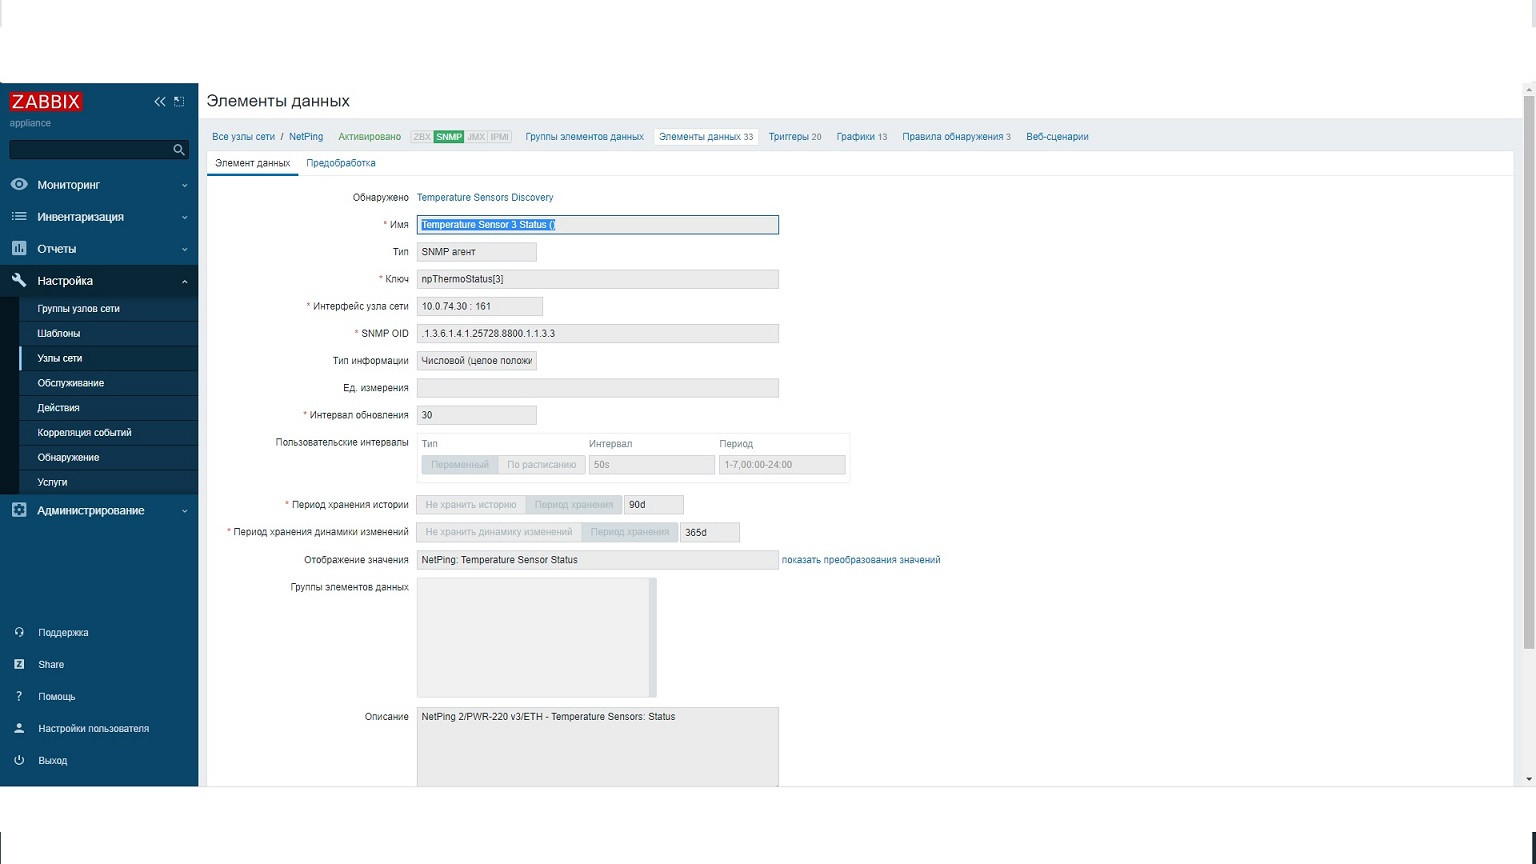The width and height of the screenshot is (1536, 864).
Task: Open 'Обнаружение' in sidebar
Action: [108, 458]
